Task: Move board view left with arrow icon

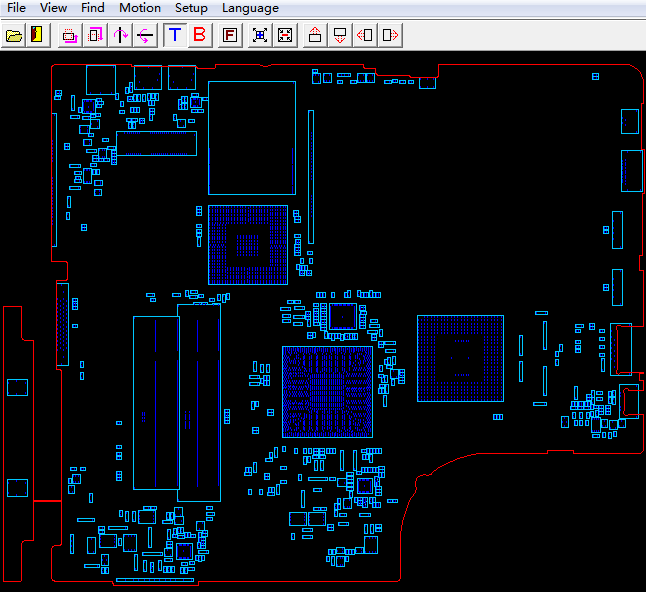Action: (365, 35)
